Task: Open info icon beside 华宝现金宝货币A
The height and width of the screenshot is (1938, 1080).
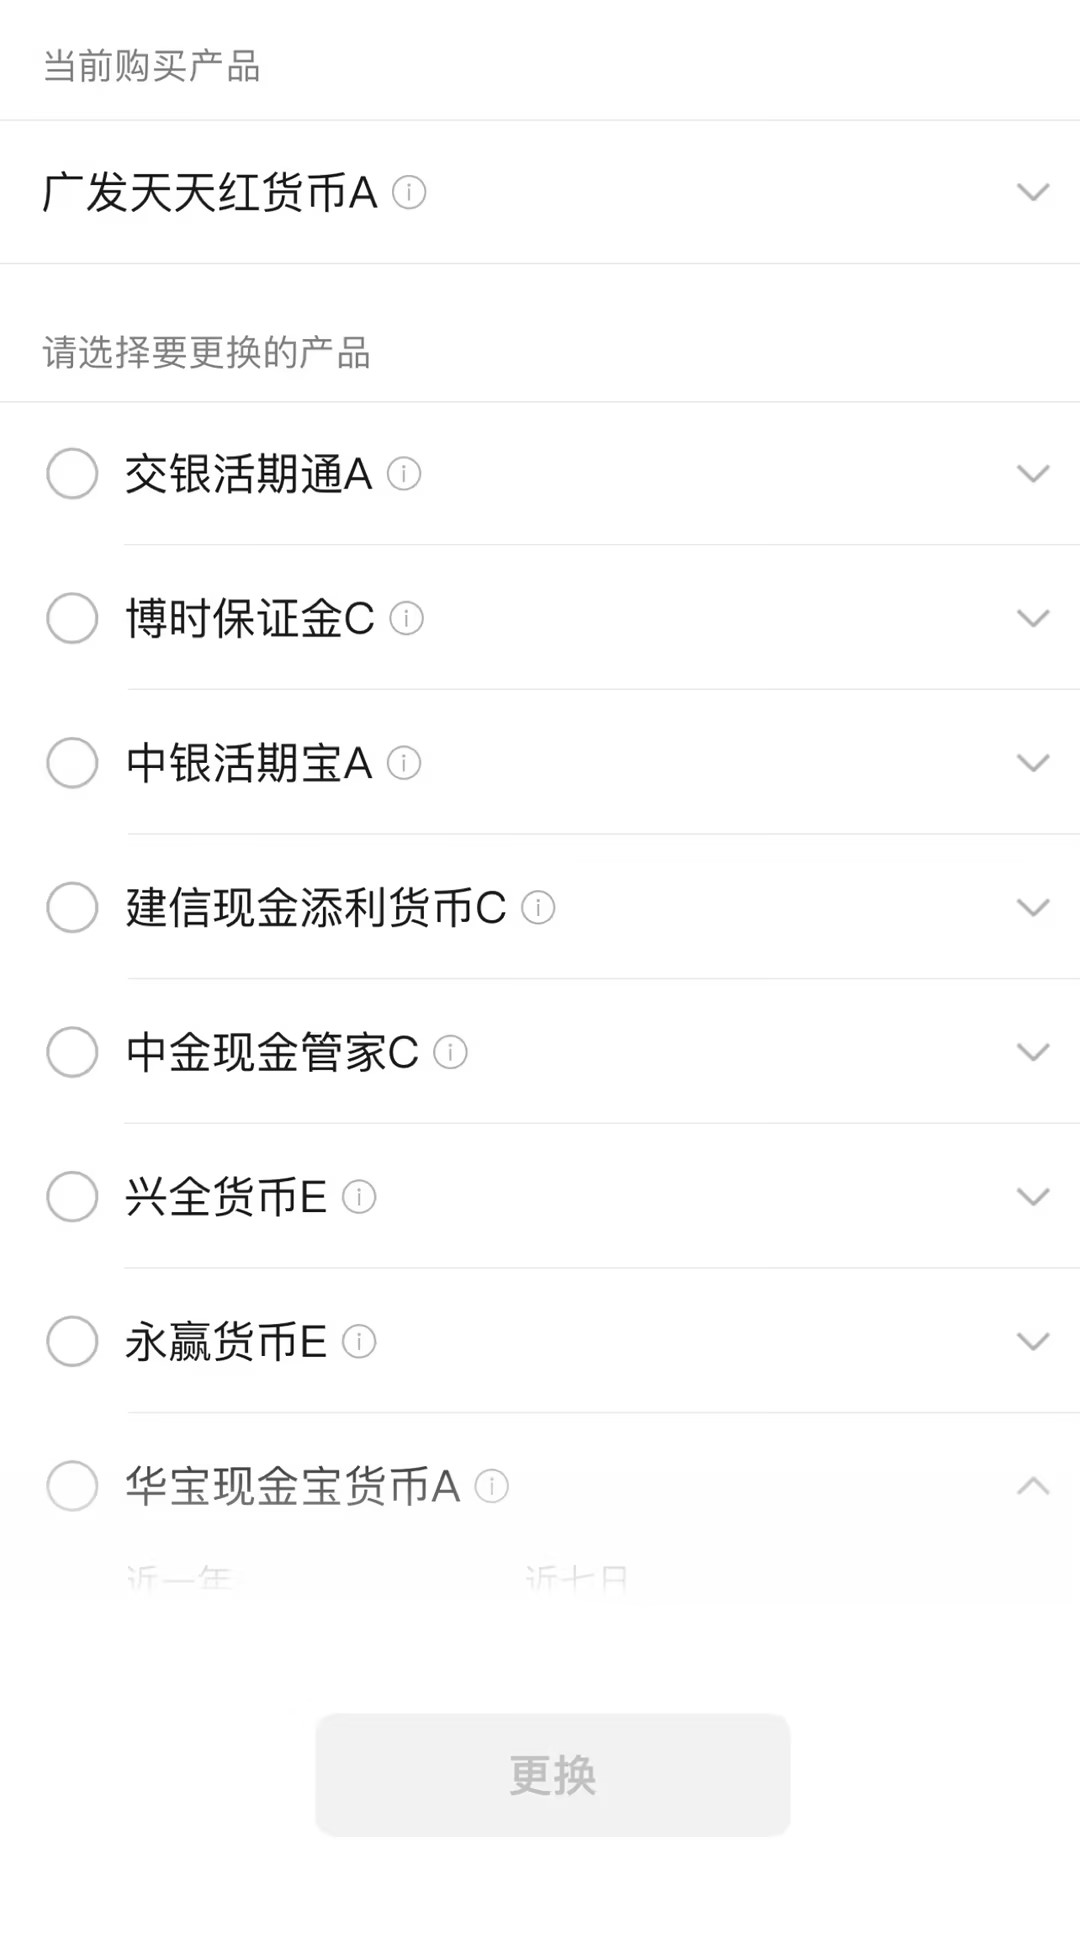Action: tap(492, 1486)
